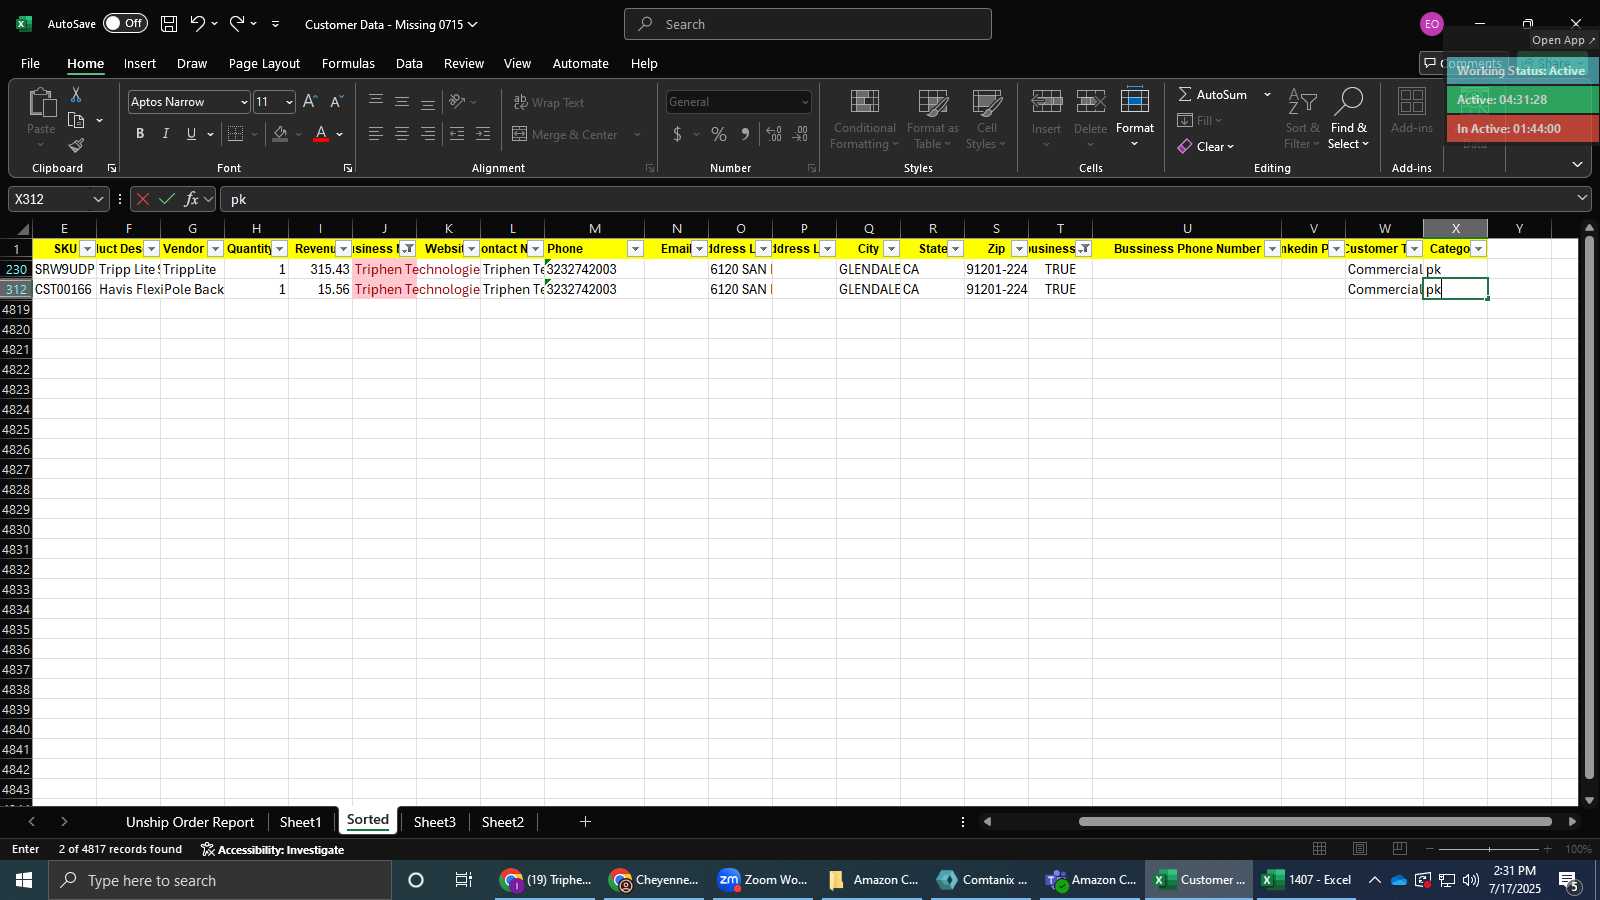
Task: Open the SKU column filter dropdown
Action: click(x=88, y=249)
